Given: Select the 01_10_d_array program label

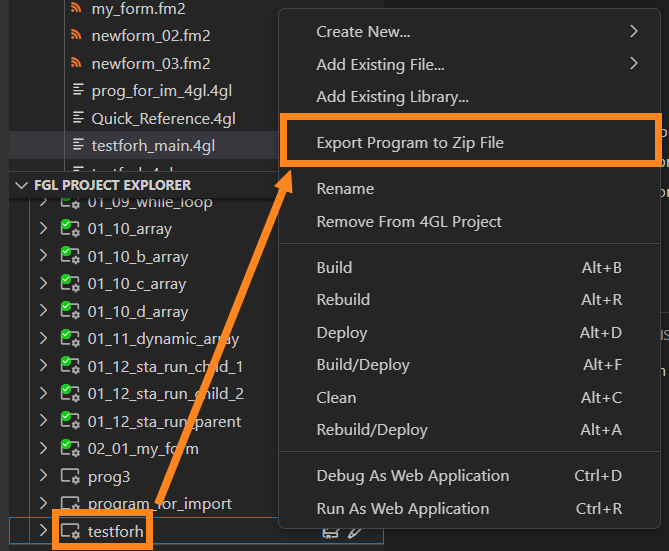Looking at the screenshot, I should click(x=138, y=312).
